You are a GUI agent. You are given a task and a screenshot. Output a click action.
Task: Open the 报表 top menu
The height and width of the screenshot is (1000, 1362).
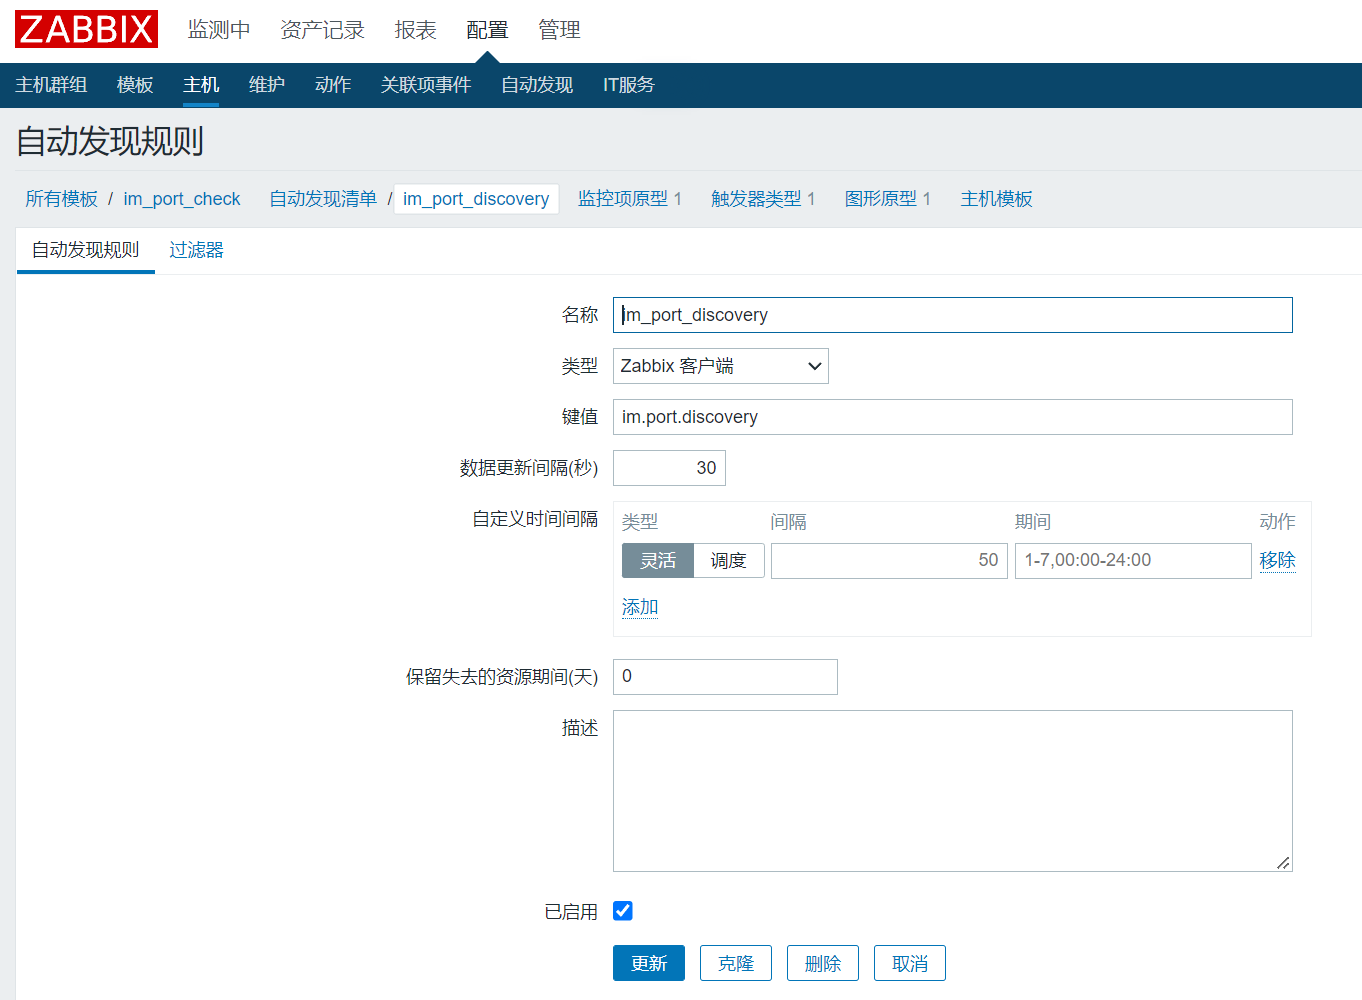416,30
